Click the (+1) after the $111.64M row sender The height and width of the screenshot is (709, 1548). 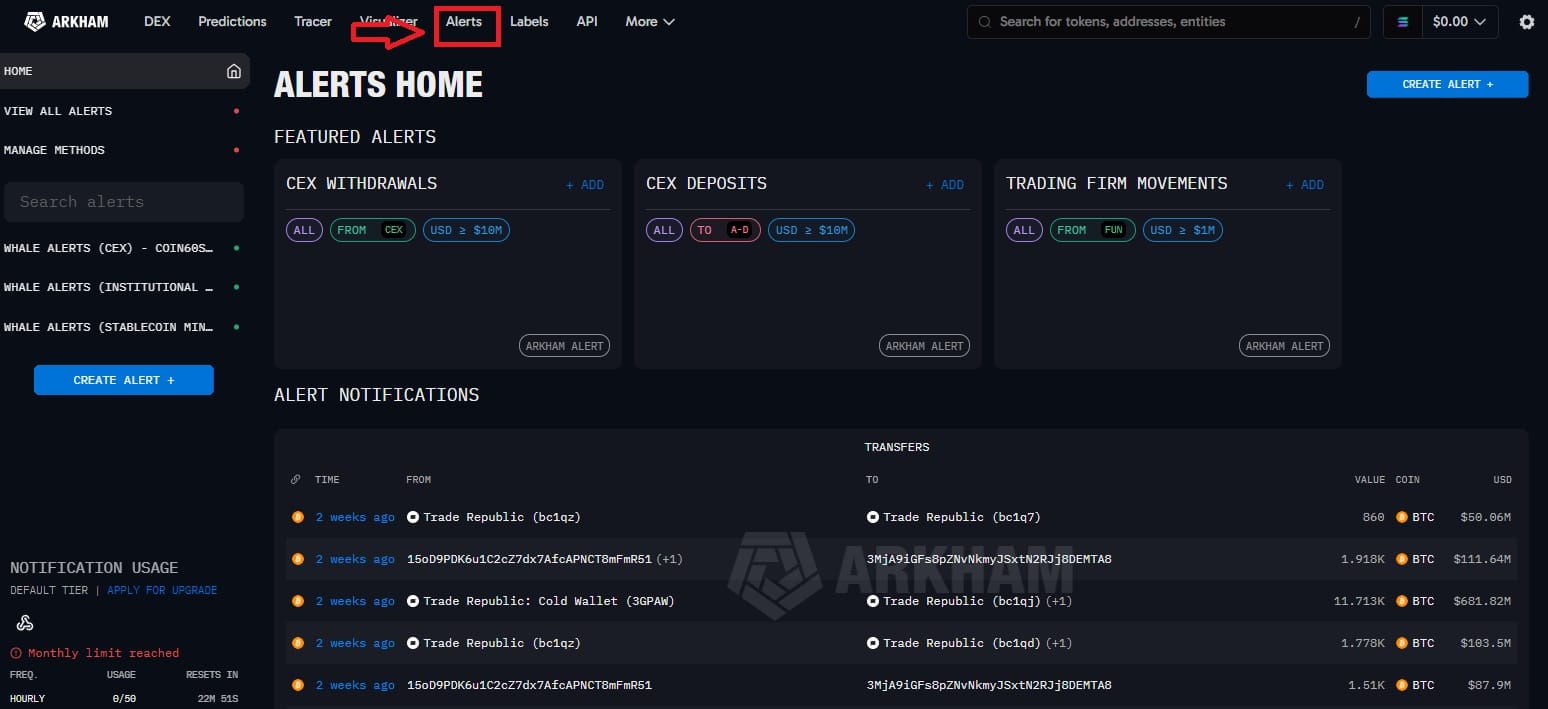click(x=669, y=559)
